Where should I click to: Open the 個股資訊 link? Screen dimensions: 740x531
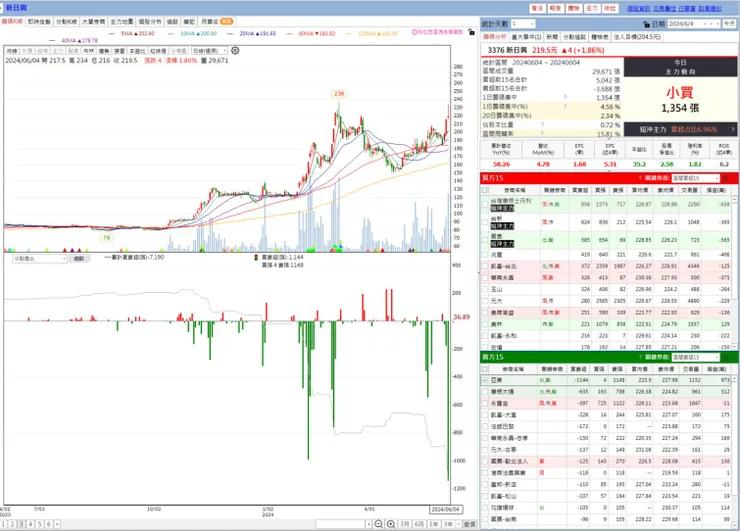[x=639, y=8]
